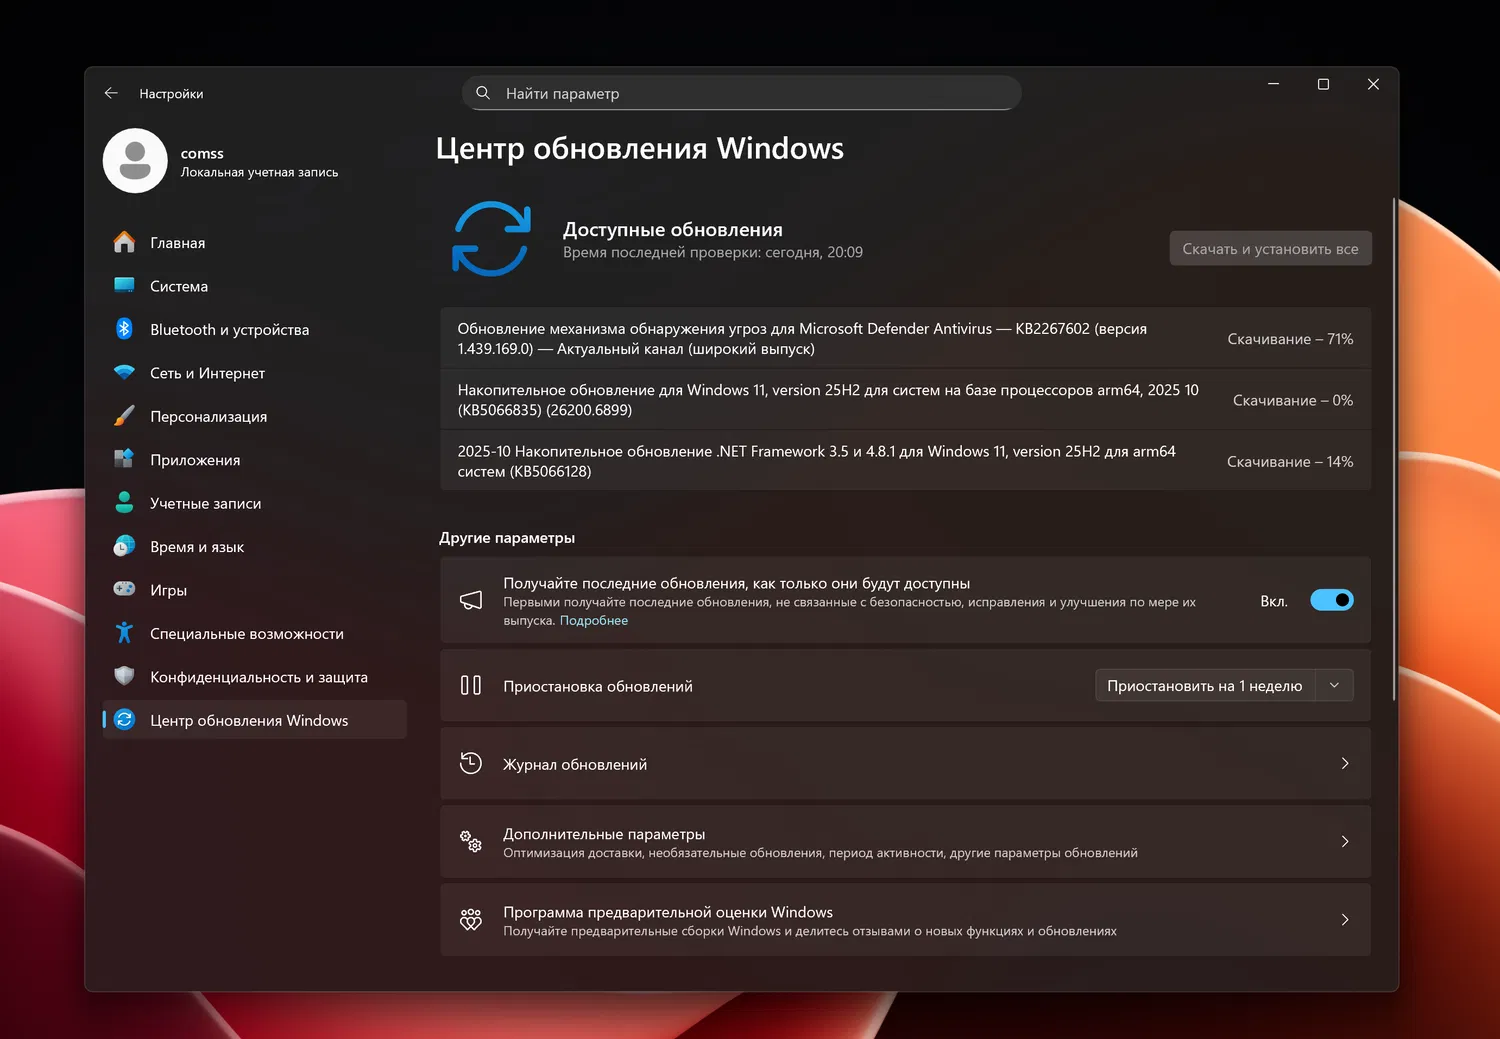Select Конфиденциальность и защита item
Screen dimensions: 1500x1039
click(255, 677)
